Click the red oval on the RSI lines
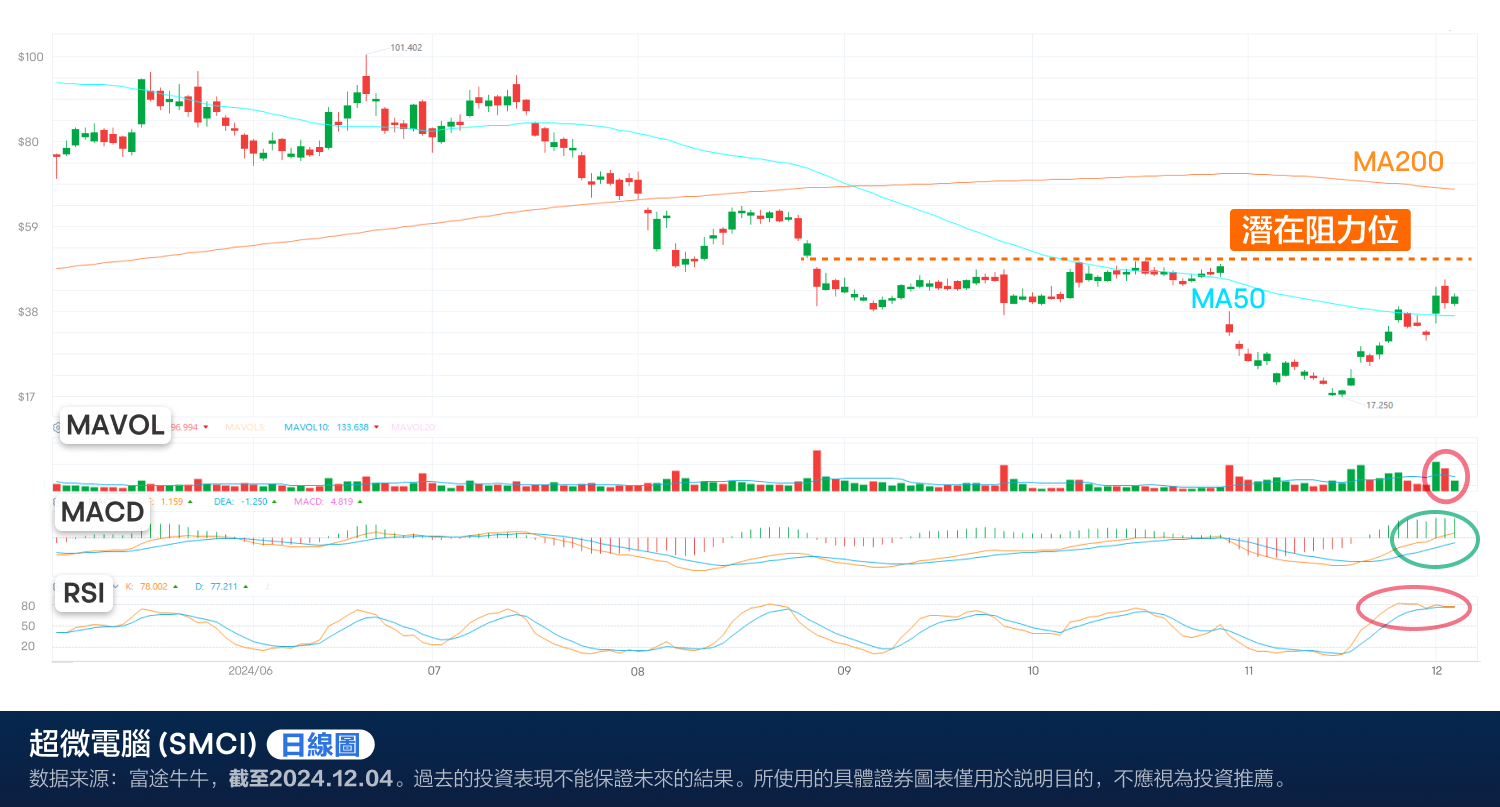This screenshot has width=1500, height=807. 1413,608
